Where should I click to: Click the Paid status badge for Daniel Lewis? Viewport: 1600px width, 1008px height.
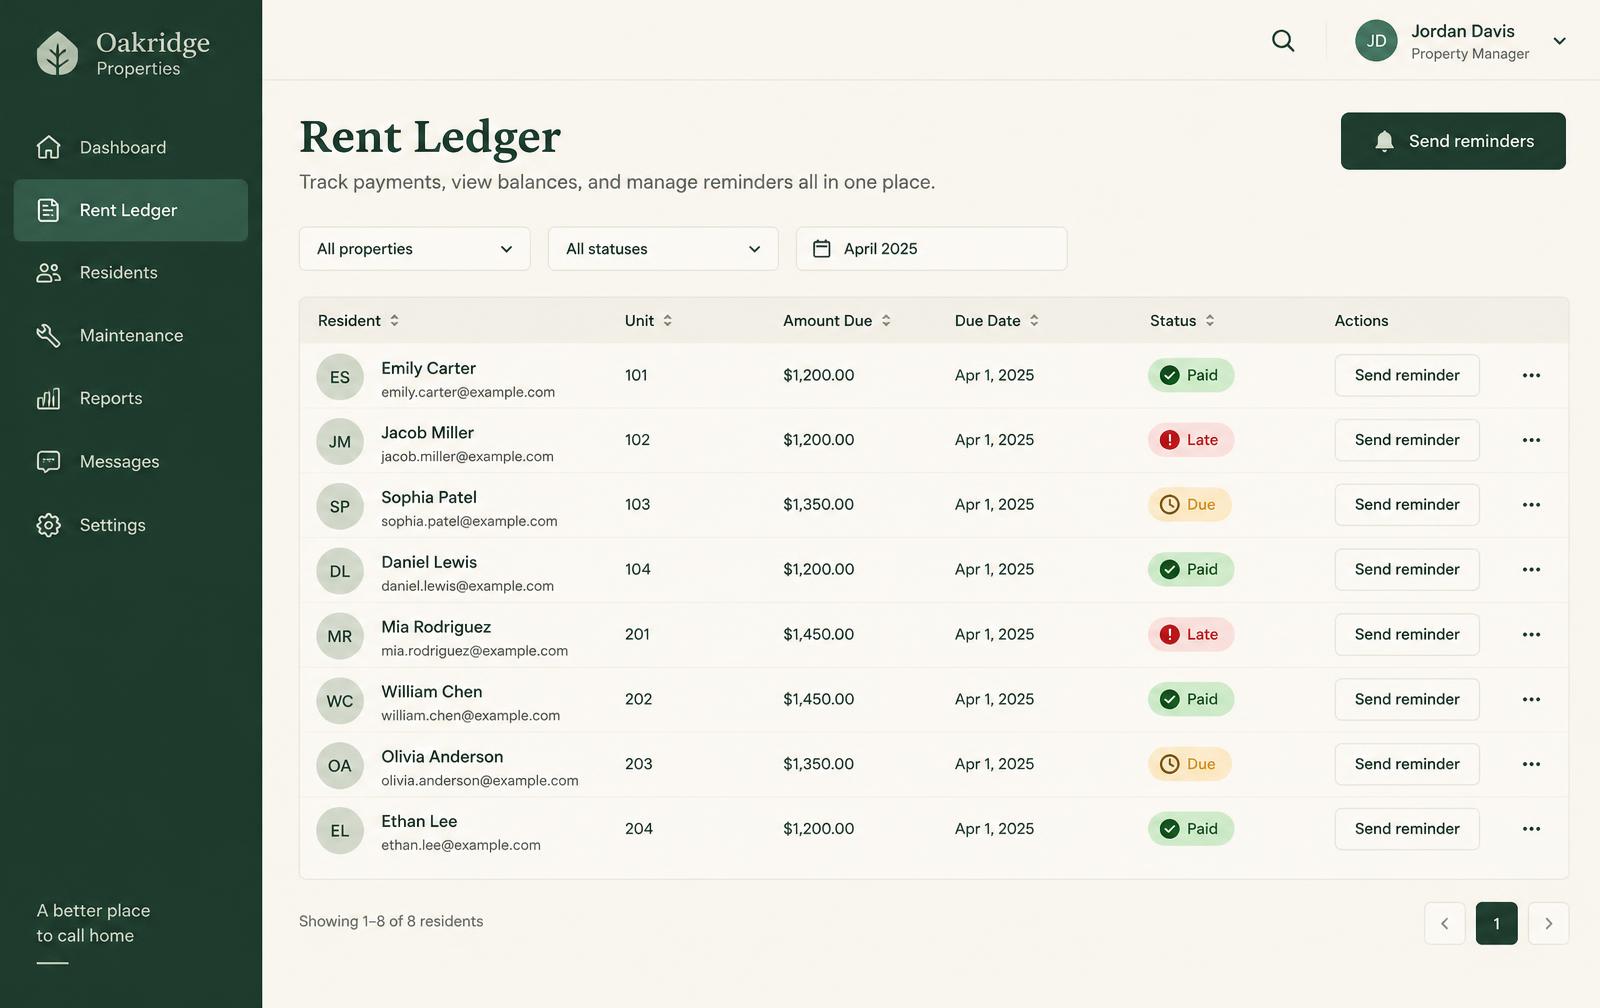[x=1190, y=570]
